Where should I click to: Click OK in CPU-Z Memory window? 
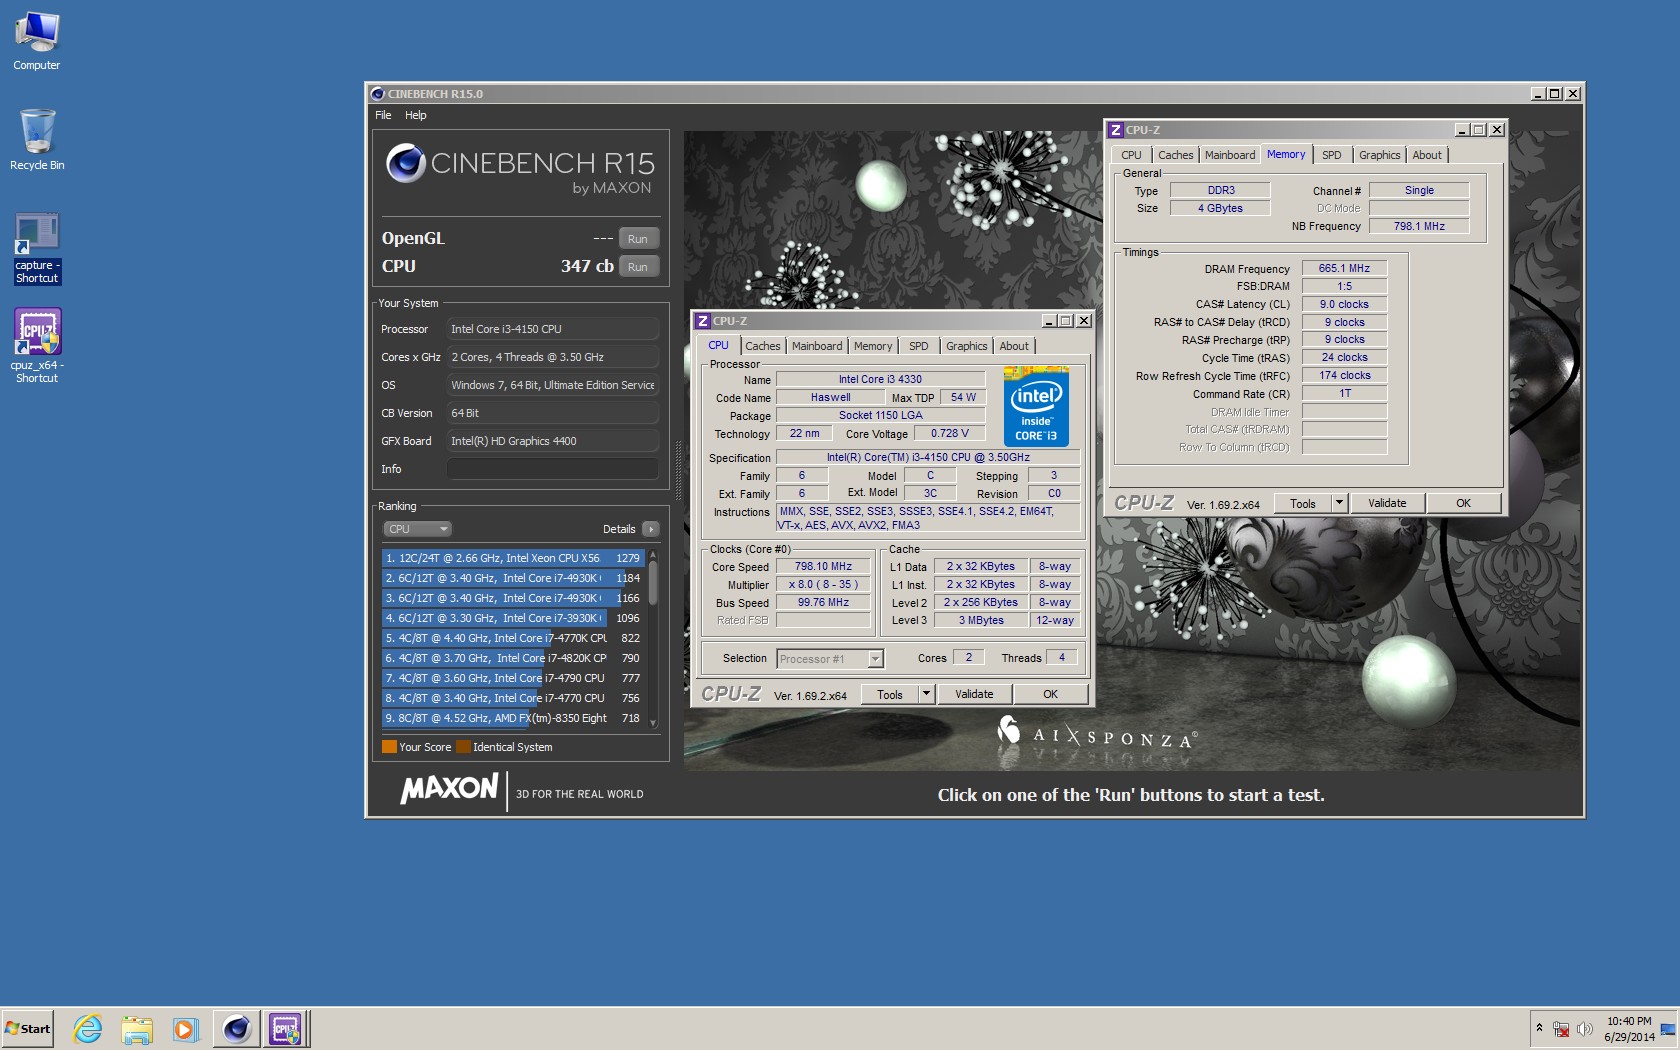click(1463, 503)
